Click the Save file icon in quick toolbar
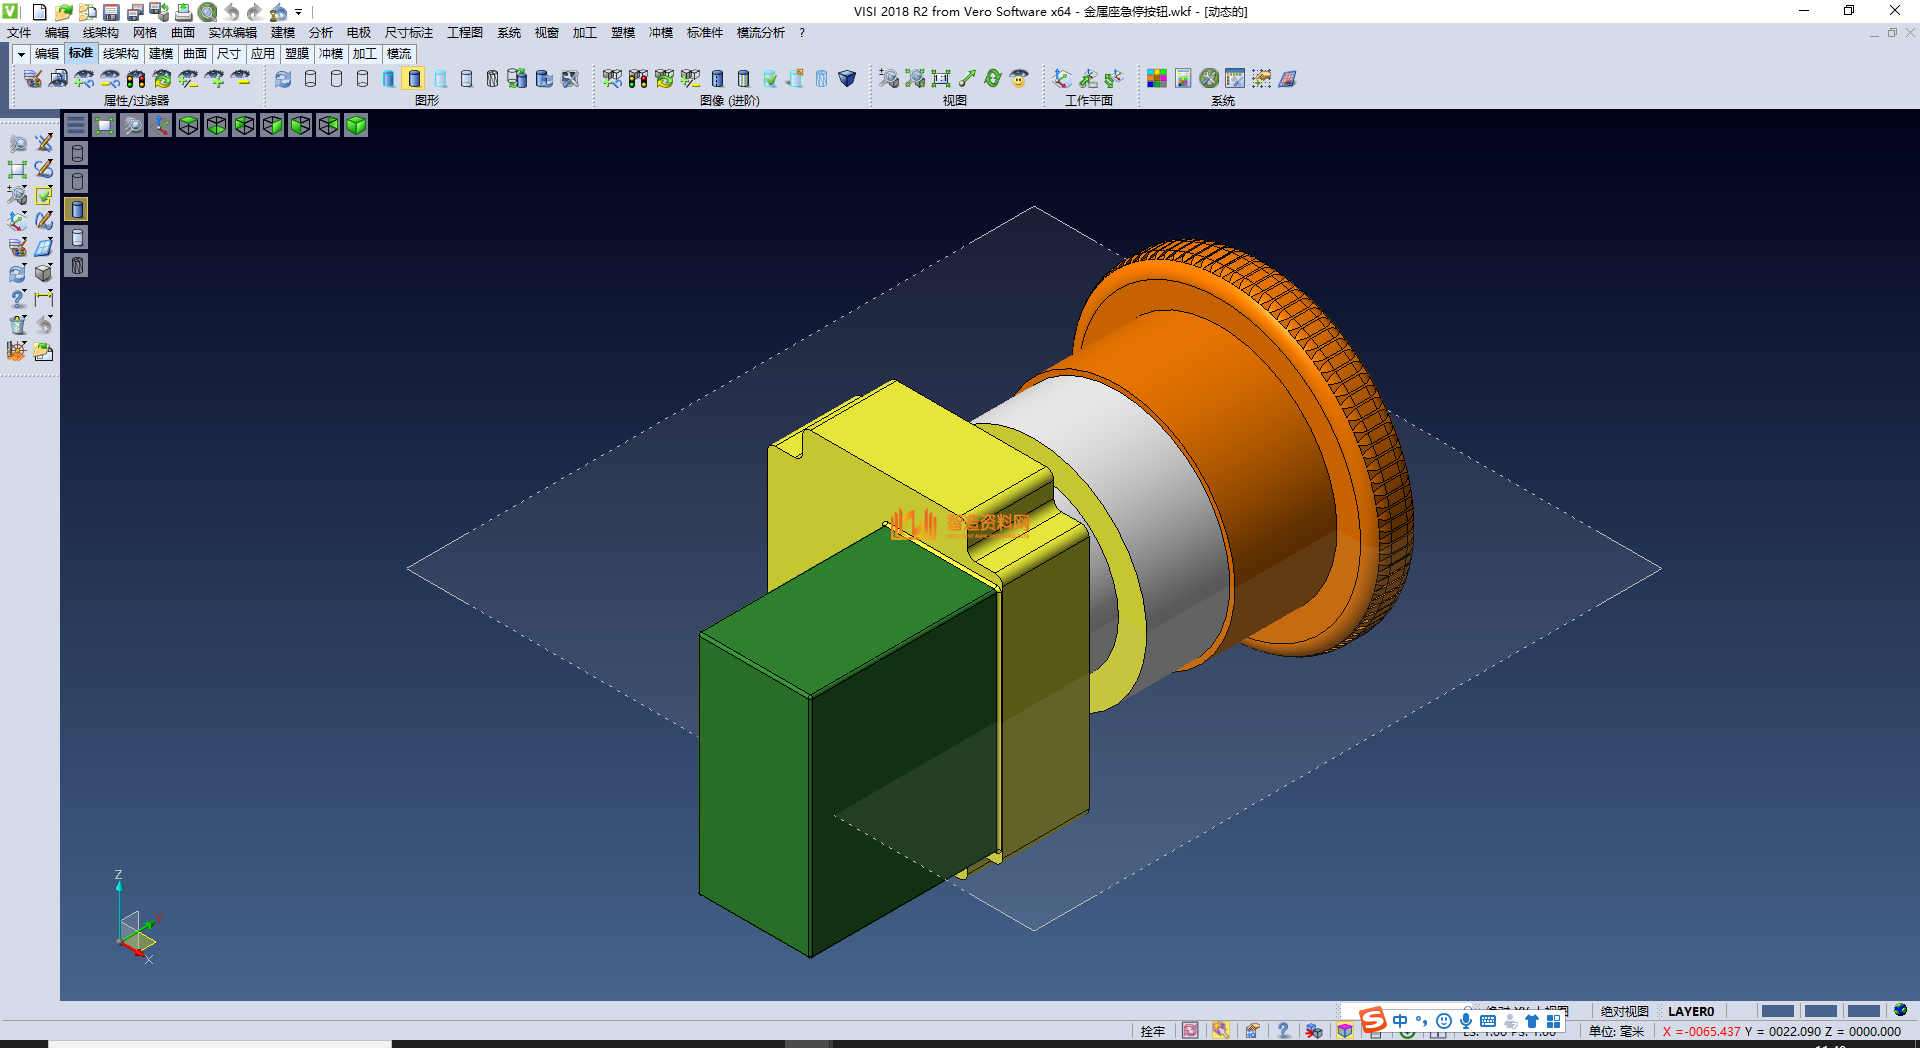The height and width of the screenshot is (1048, 1920). 111,12
